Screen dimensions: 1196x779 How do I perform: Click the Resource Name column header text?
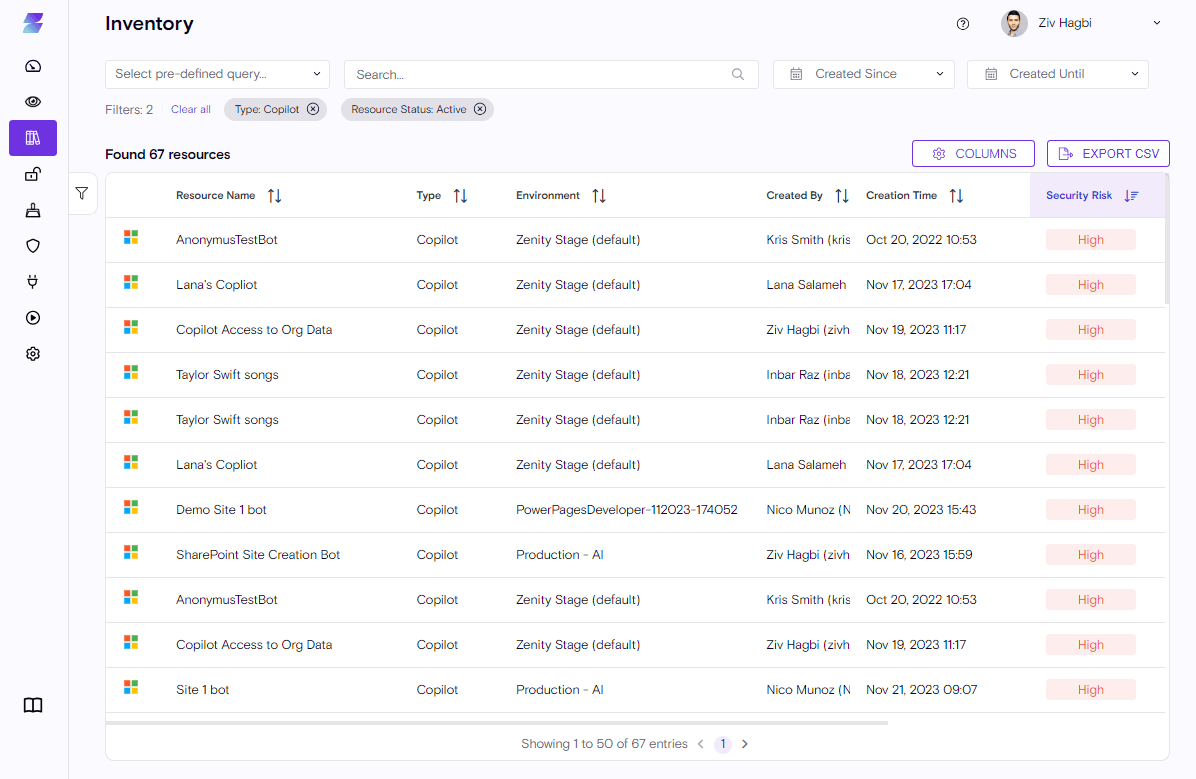216,195
